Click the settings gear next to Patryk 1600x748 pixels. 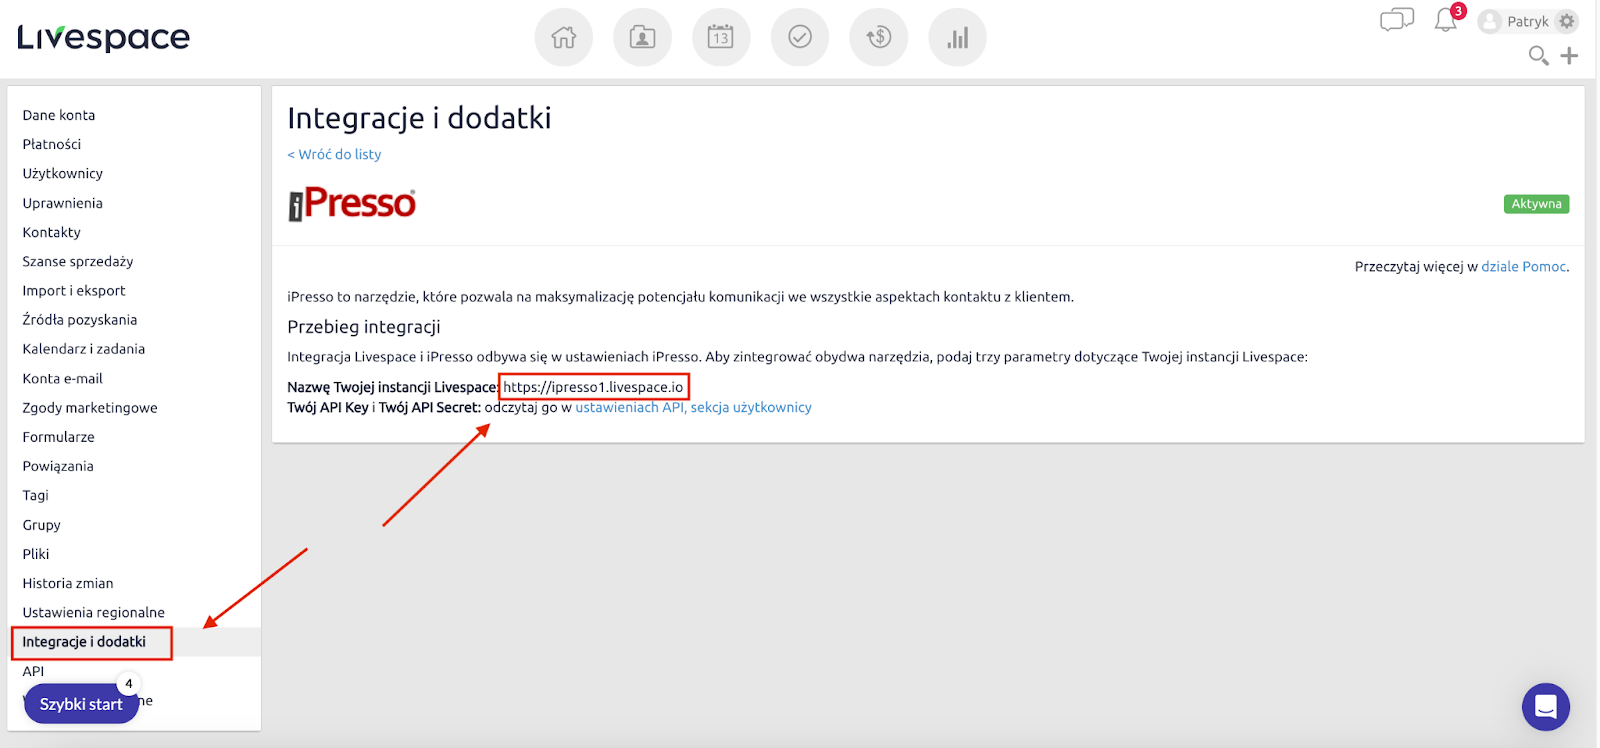[1567, 21]
